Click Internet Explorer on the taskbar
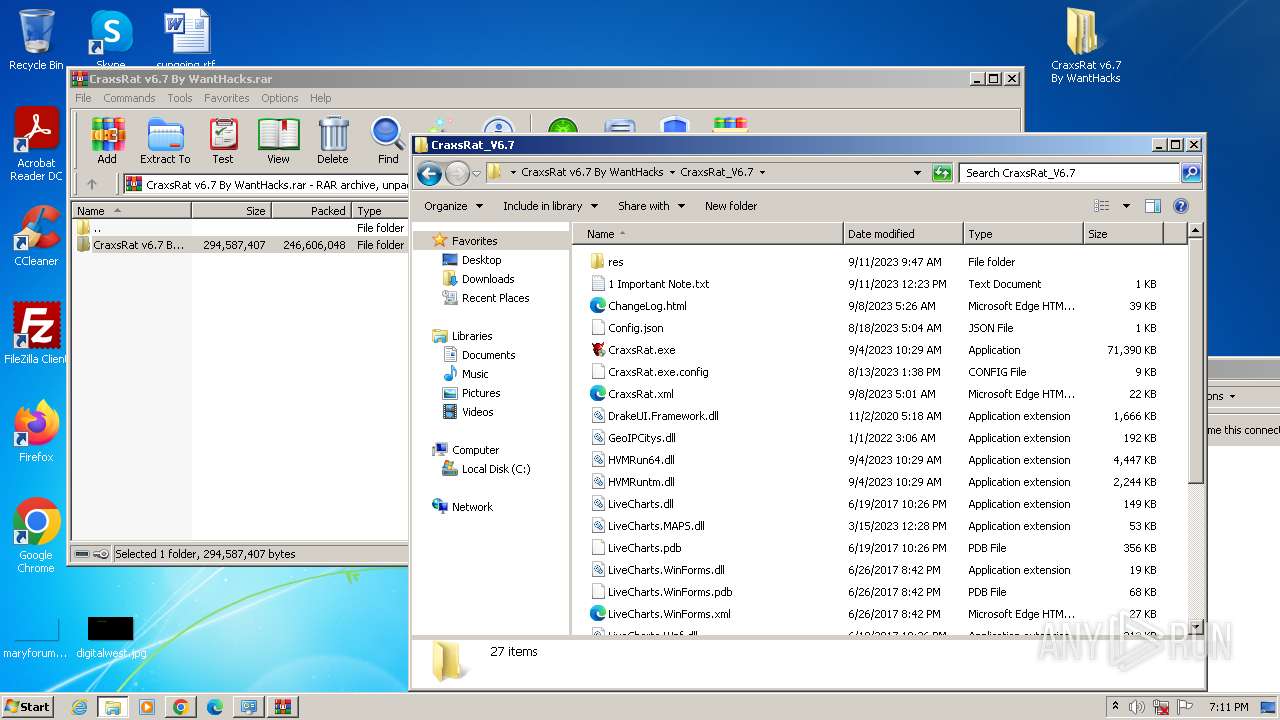Viewport: 1280px width, 720px height. tap(79, 707)
